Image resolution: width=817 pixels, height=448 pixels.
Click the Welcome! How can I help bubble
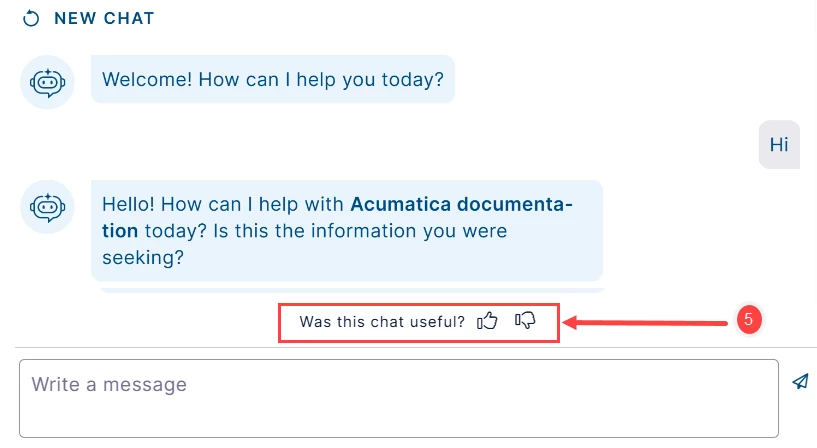[x=273, y=79]
